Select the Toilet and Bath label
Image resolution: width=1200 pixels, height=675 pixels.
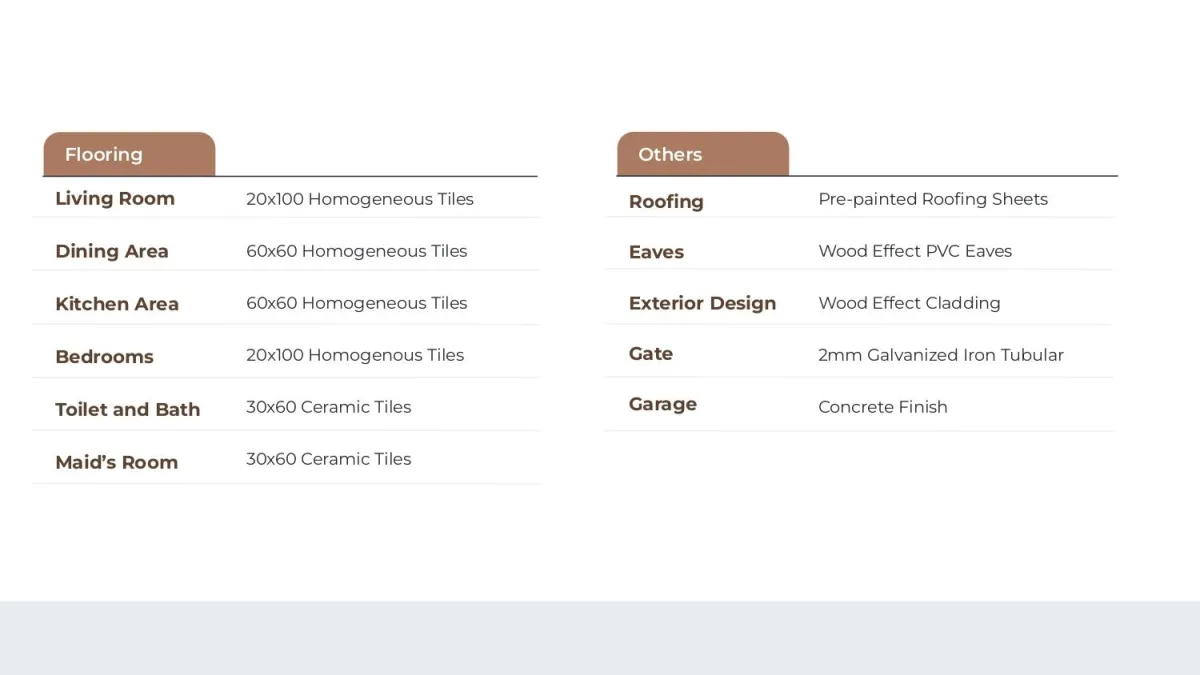click(128, 409)
